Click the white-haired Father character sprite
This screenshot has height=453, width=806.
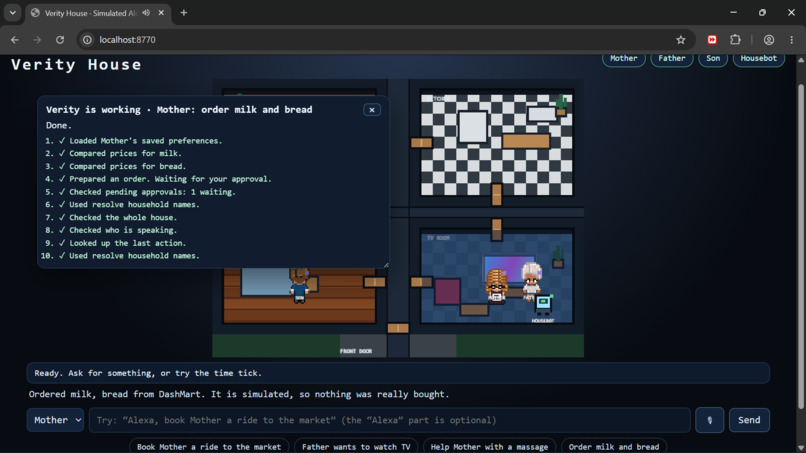click(530, 281)
